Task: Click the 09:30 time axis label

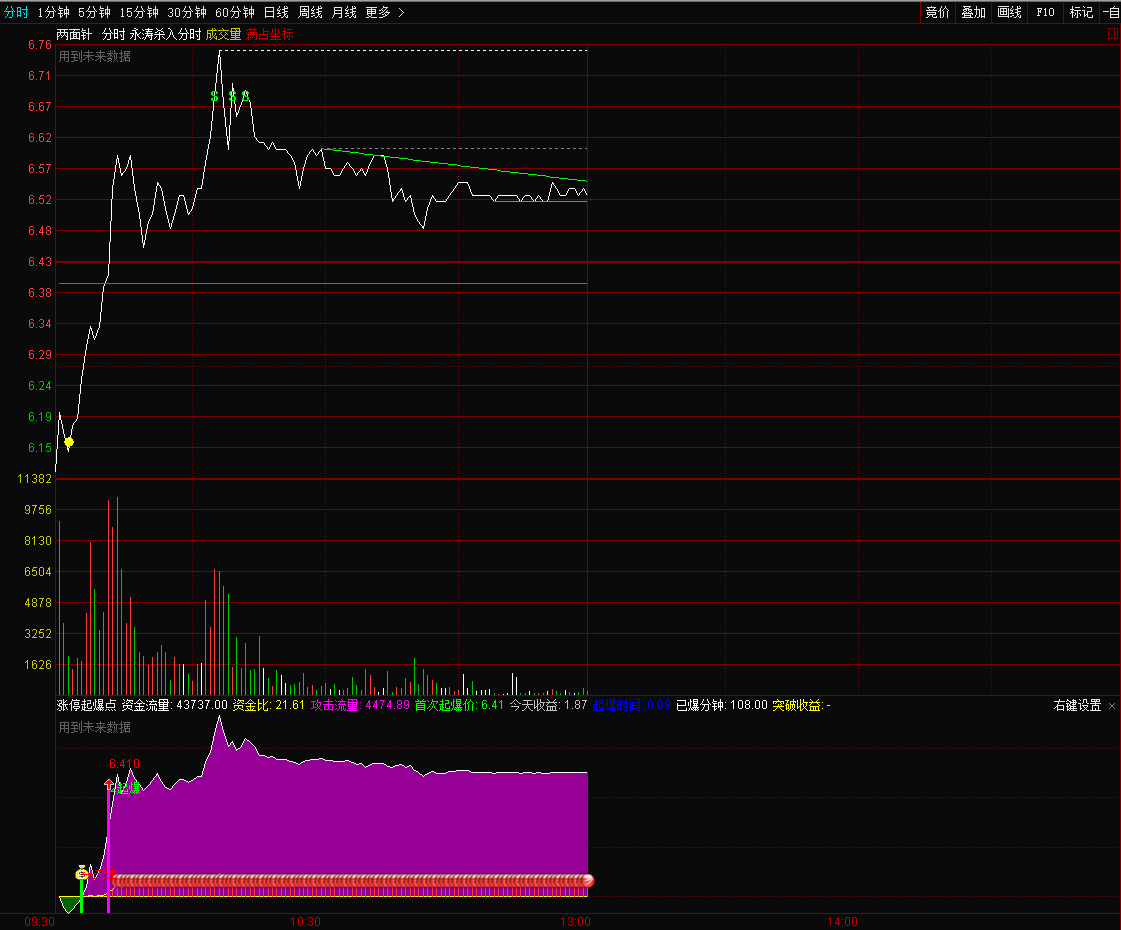Action: pos(39,922)
